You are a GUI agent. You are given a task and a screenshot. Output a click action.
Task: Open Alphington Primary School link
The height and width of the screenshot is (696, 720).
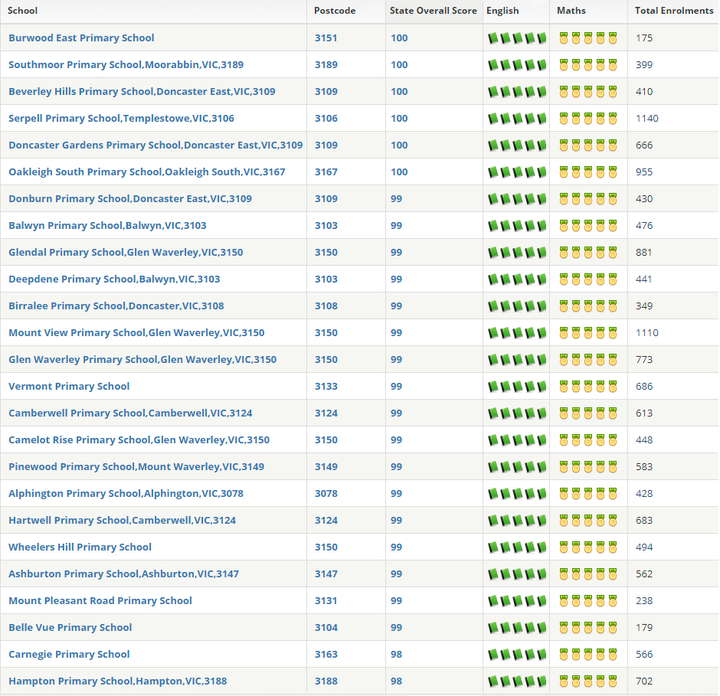point(126,493)
